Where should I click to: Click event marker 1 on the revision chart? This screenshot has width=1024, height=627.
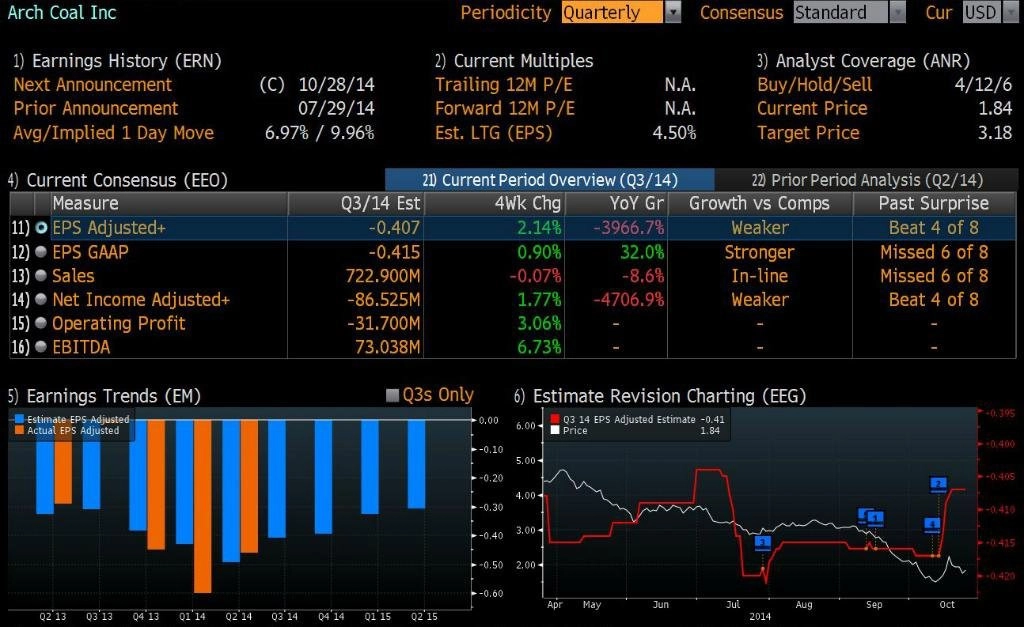(875, 519)
